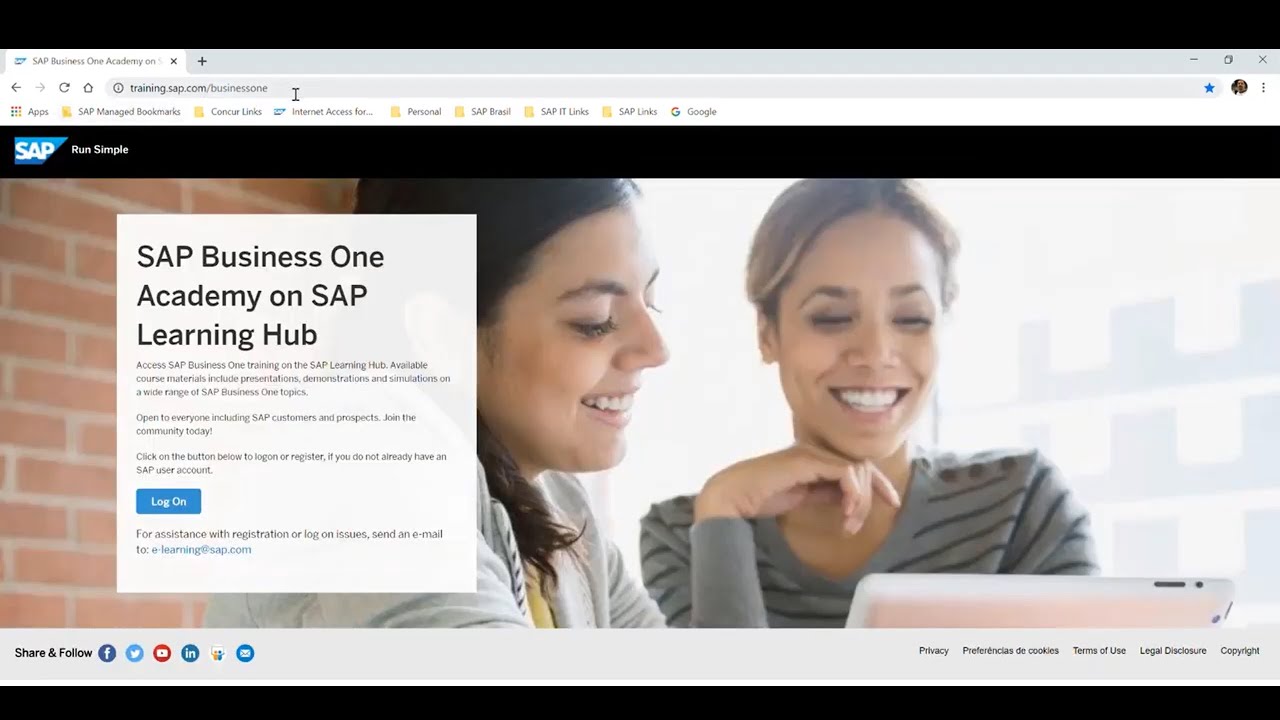Open the SAP Links bookmark folder
The image size is (1280, 720).
click(629, 112)
